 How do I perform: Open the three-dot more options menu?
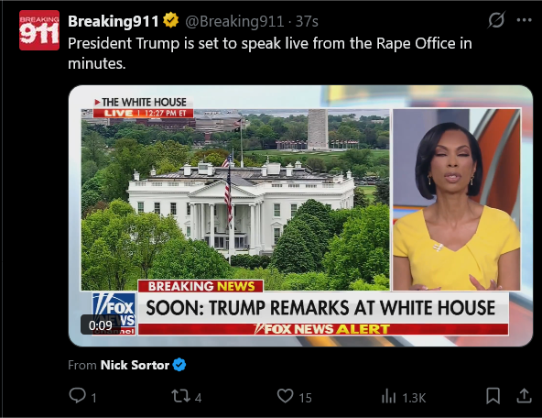[524, 20]
